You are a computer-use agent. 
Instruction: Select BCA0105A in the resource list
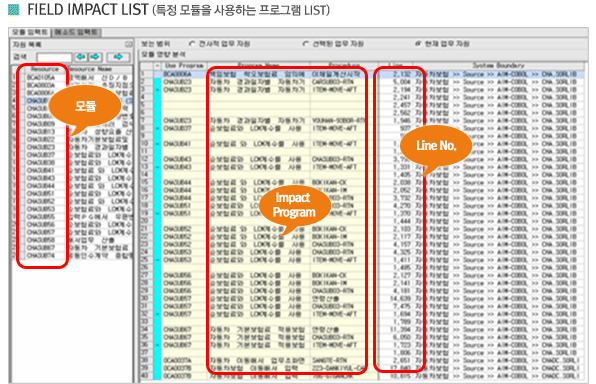41,78
